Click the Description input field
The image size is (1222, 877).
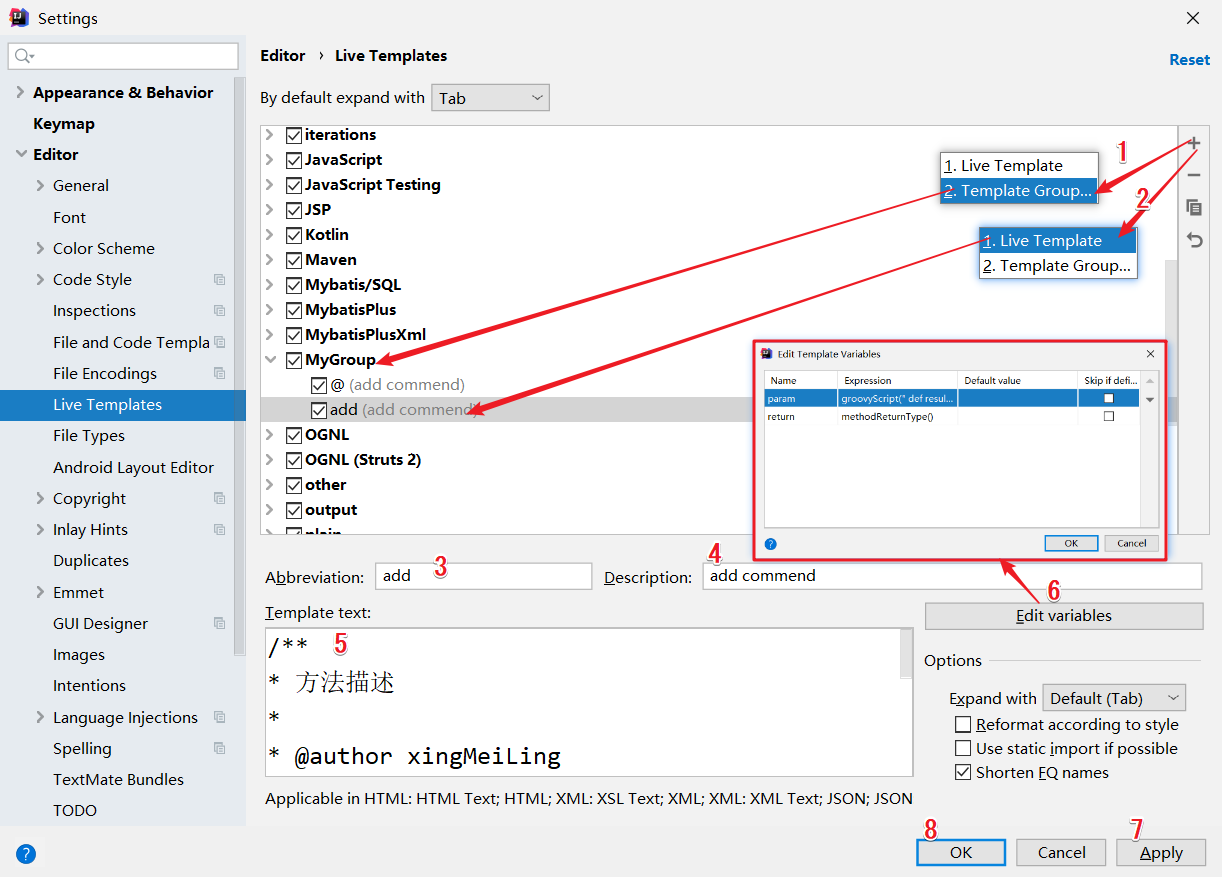(952, 576)
